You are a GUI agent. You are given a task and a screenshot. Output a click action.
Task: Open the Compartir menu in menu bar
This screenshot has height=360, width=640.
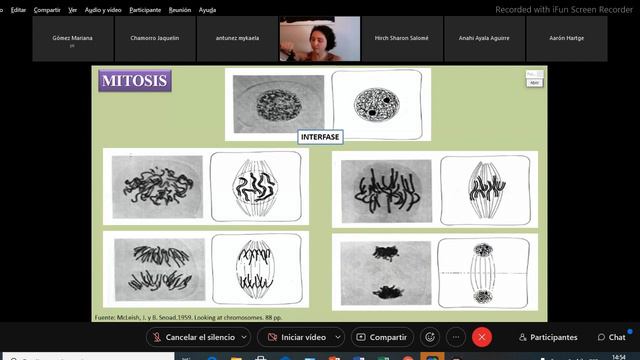click(x=47, y=10)
